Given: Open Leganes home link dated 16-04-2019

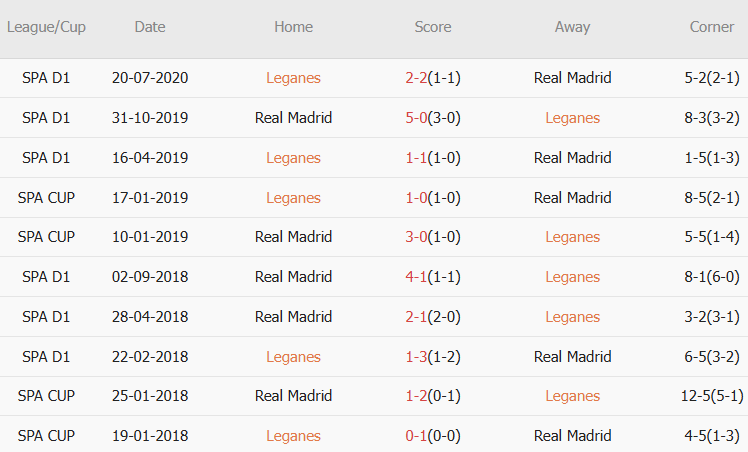Looking at the screenshot, I should point(293,158).
